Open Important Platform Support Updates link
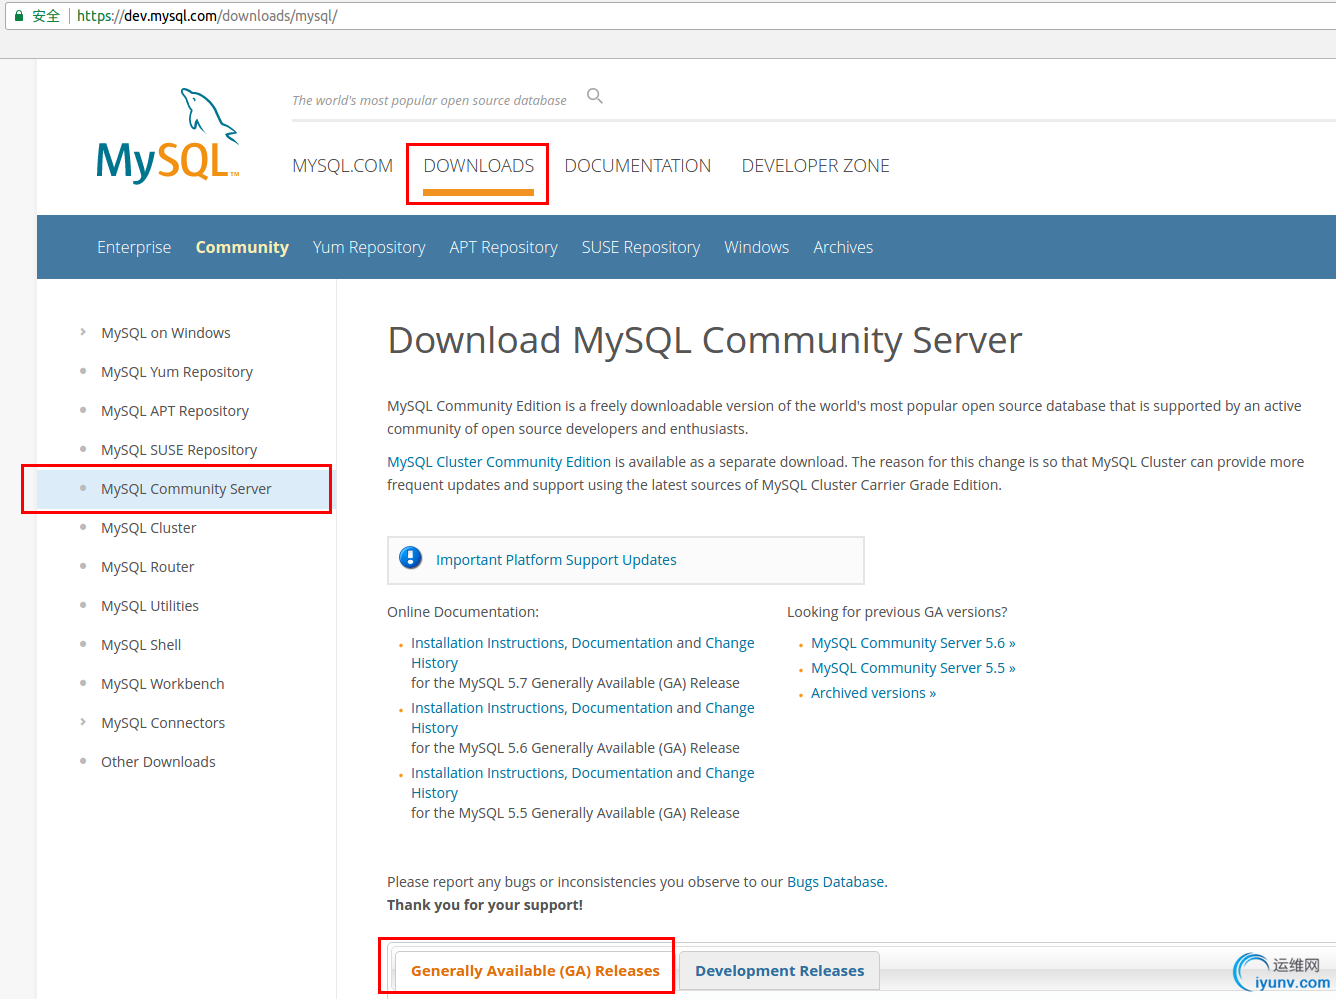1336x999 pixels. coord(556,560)
